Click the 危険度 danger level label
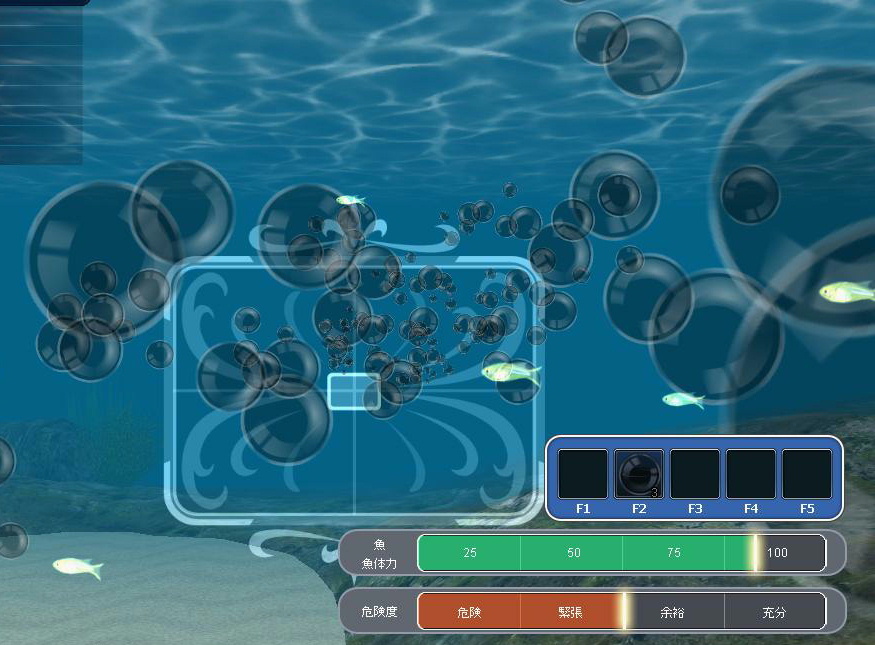 click(x=379, y=611)
